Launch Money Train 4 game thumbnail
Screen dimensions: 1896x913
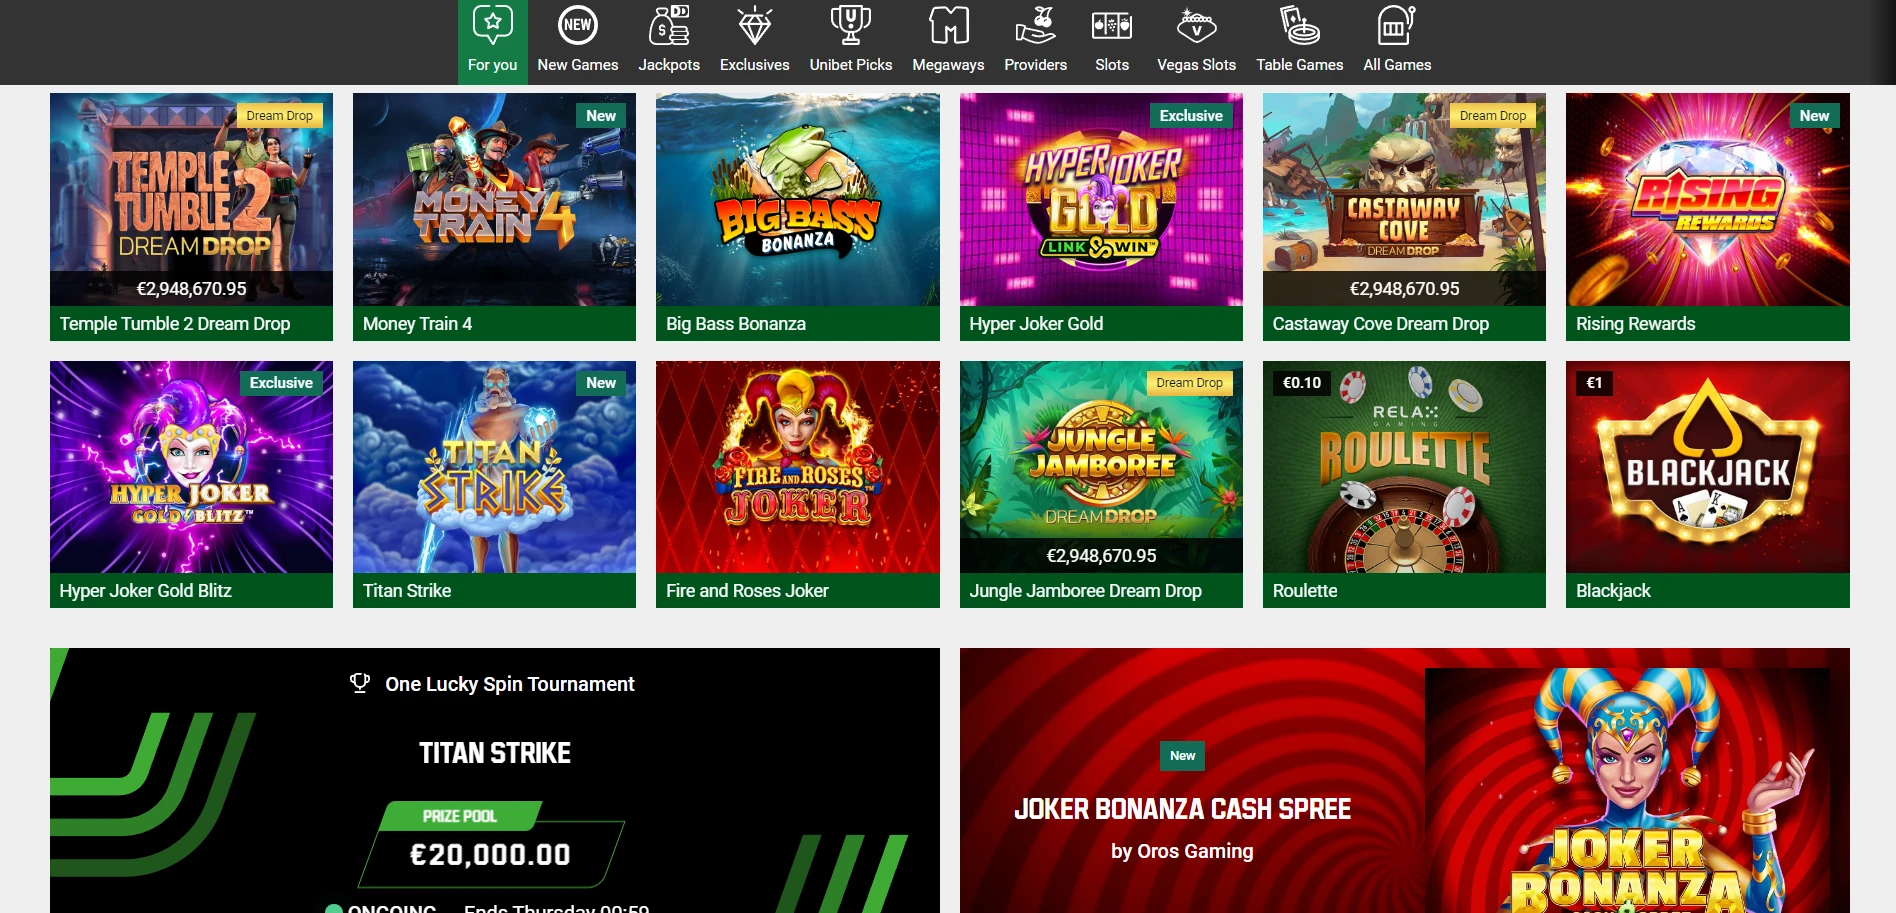tap(494, 199)
